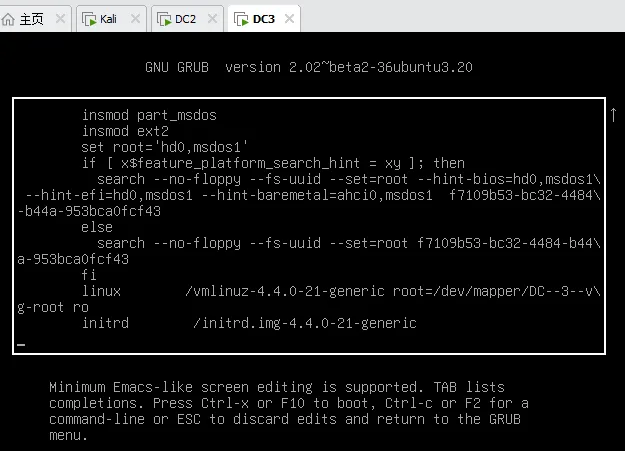The image size is (625, 451).
Task: Click the GNU GRUB version header text
Action: point(309,67)
